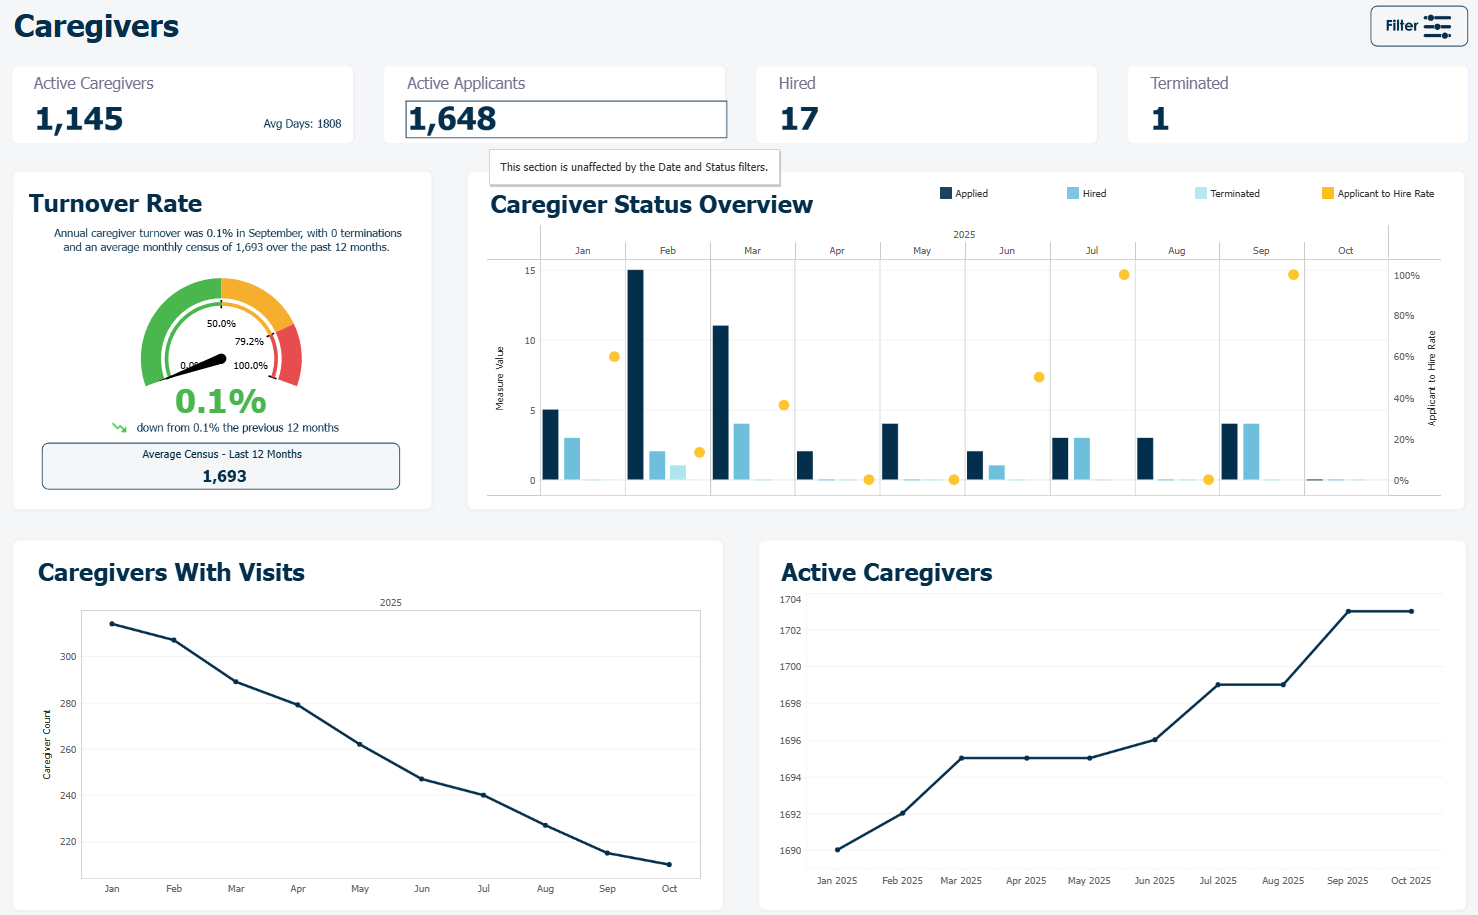1478x915 pixels.
Task: Select the tall Feb Applied bar
Action: 635,375
